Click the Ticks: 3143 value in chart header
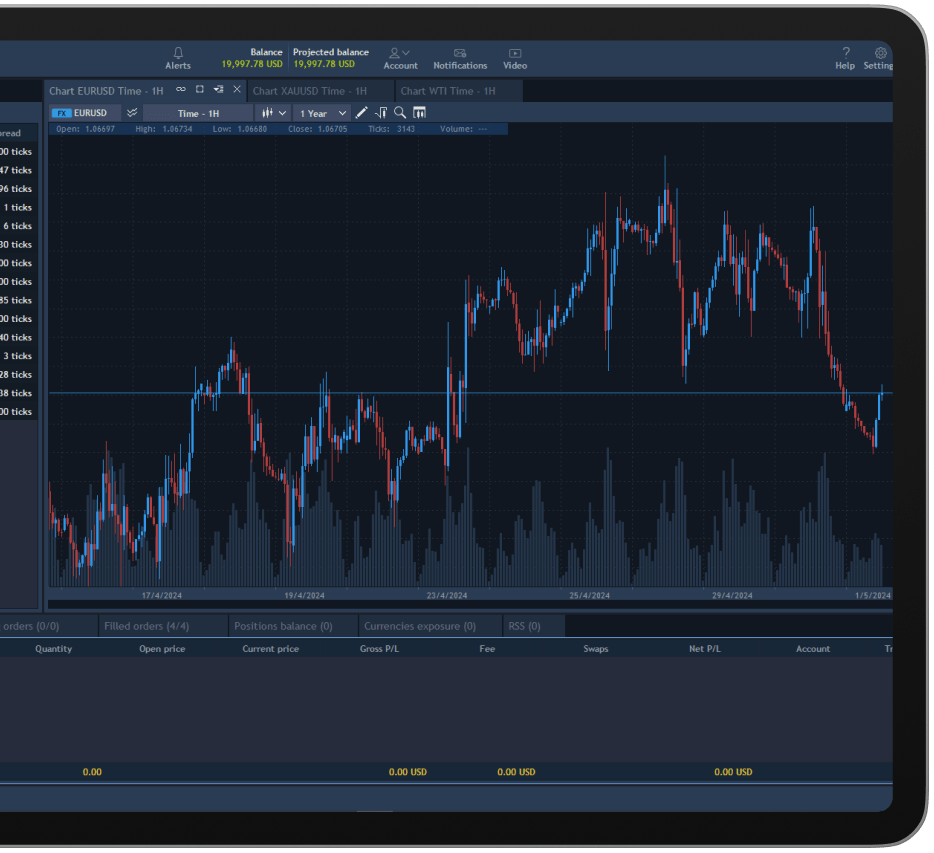The image size is (934, 853). click(x=391, y=129)
